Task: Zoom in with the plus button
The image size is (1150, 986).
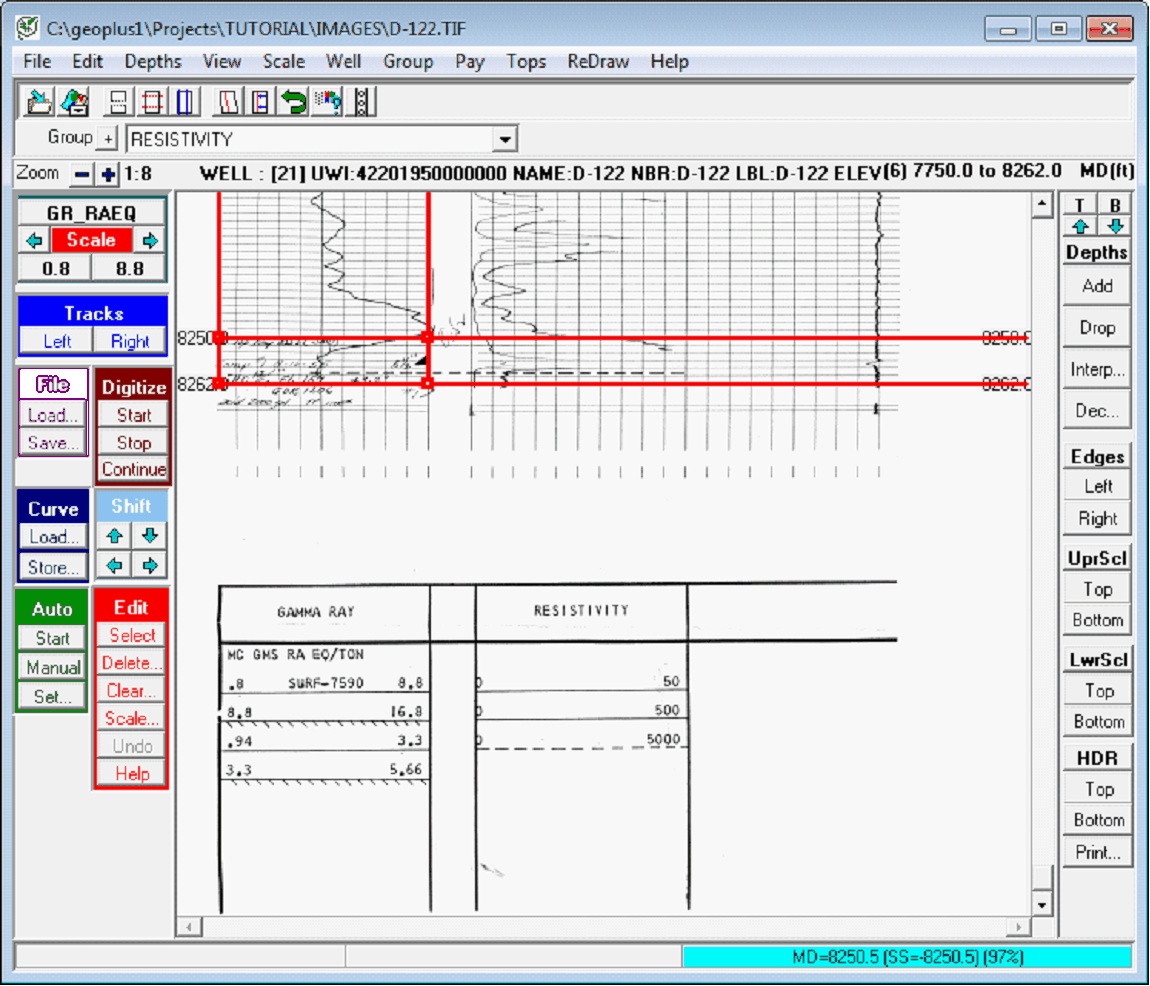Action: point(108,174)
